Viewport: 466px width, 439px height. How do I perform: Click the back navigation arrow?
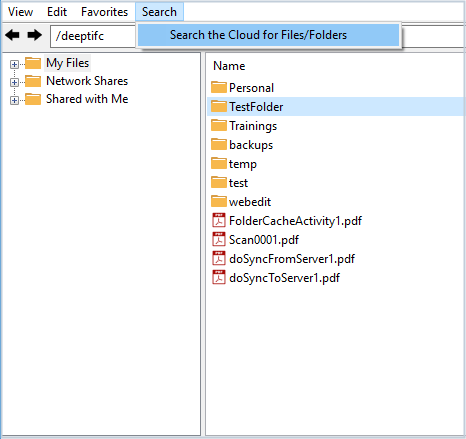point(13,35)
